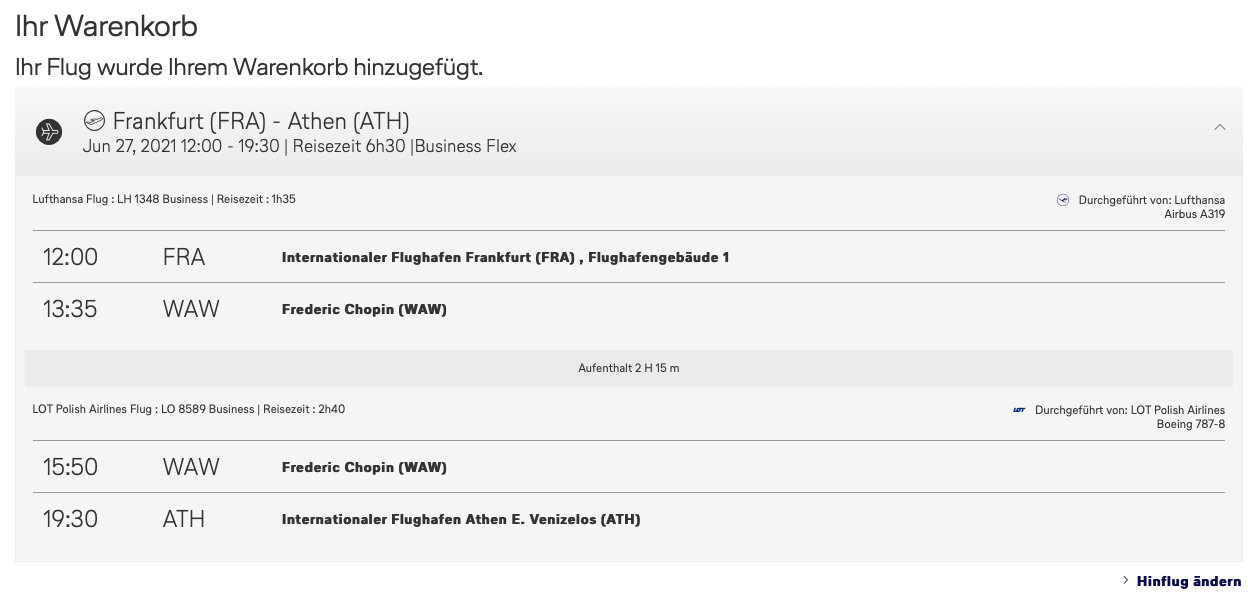1253x594 pixels.
Task: Click the ATH airport code
Action: pyautogui.click(x=184, y=519)
